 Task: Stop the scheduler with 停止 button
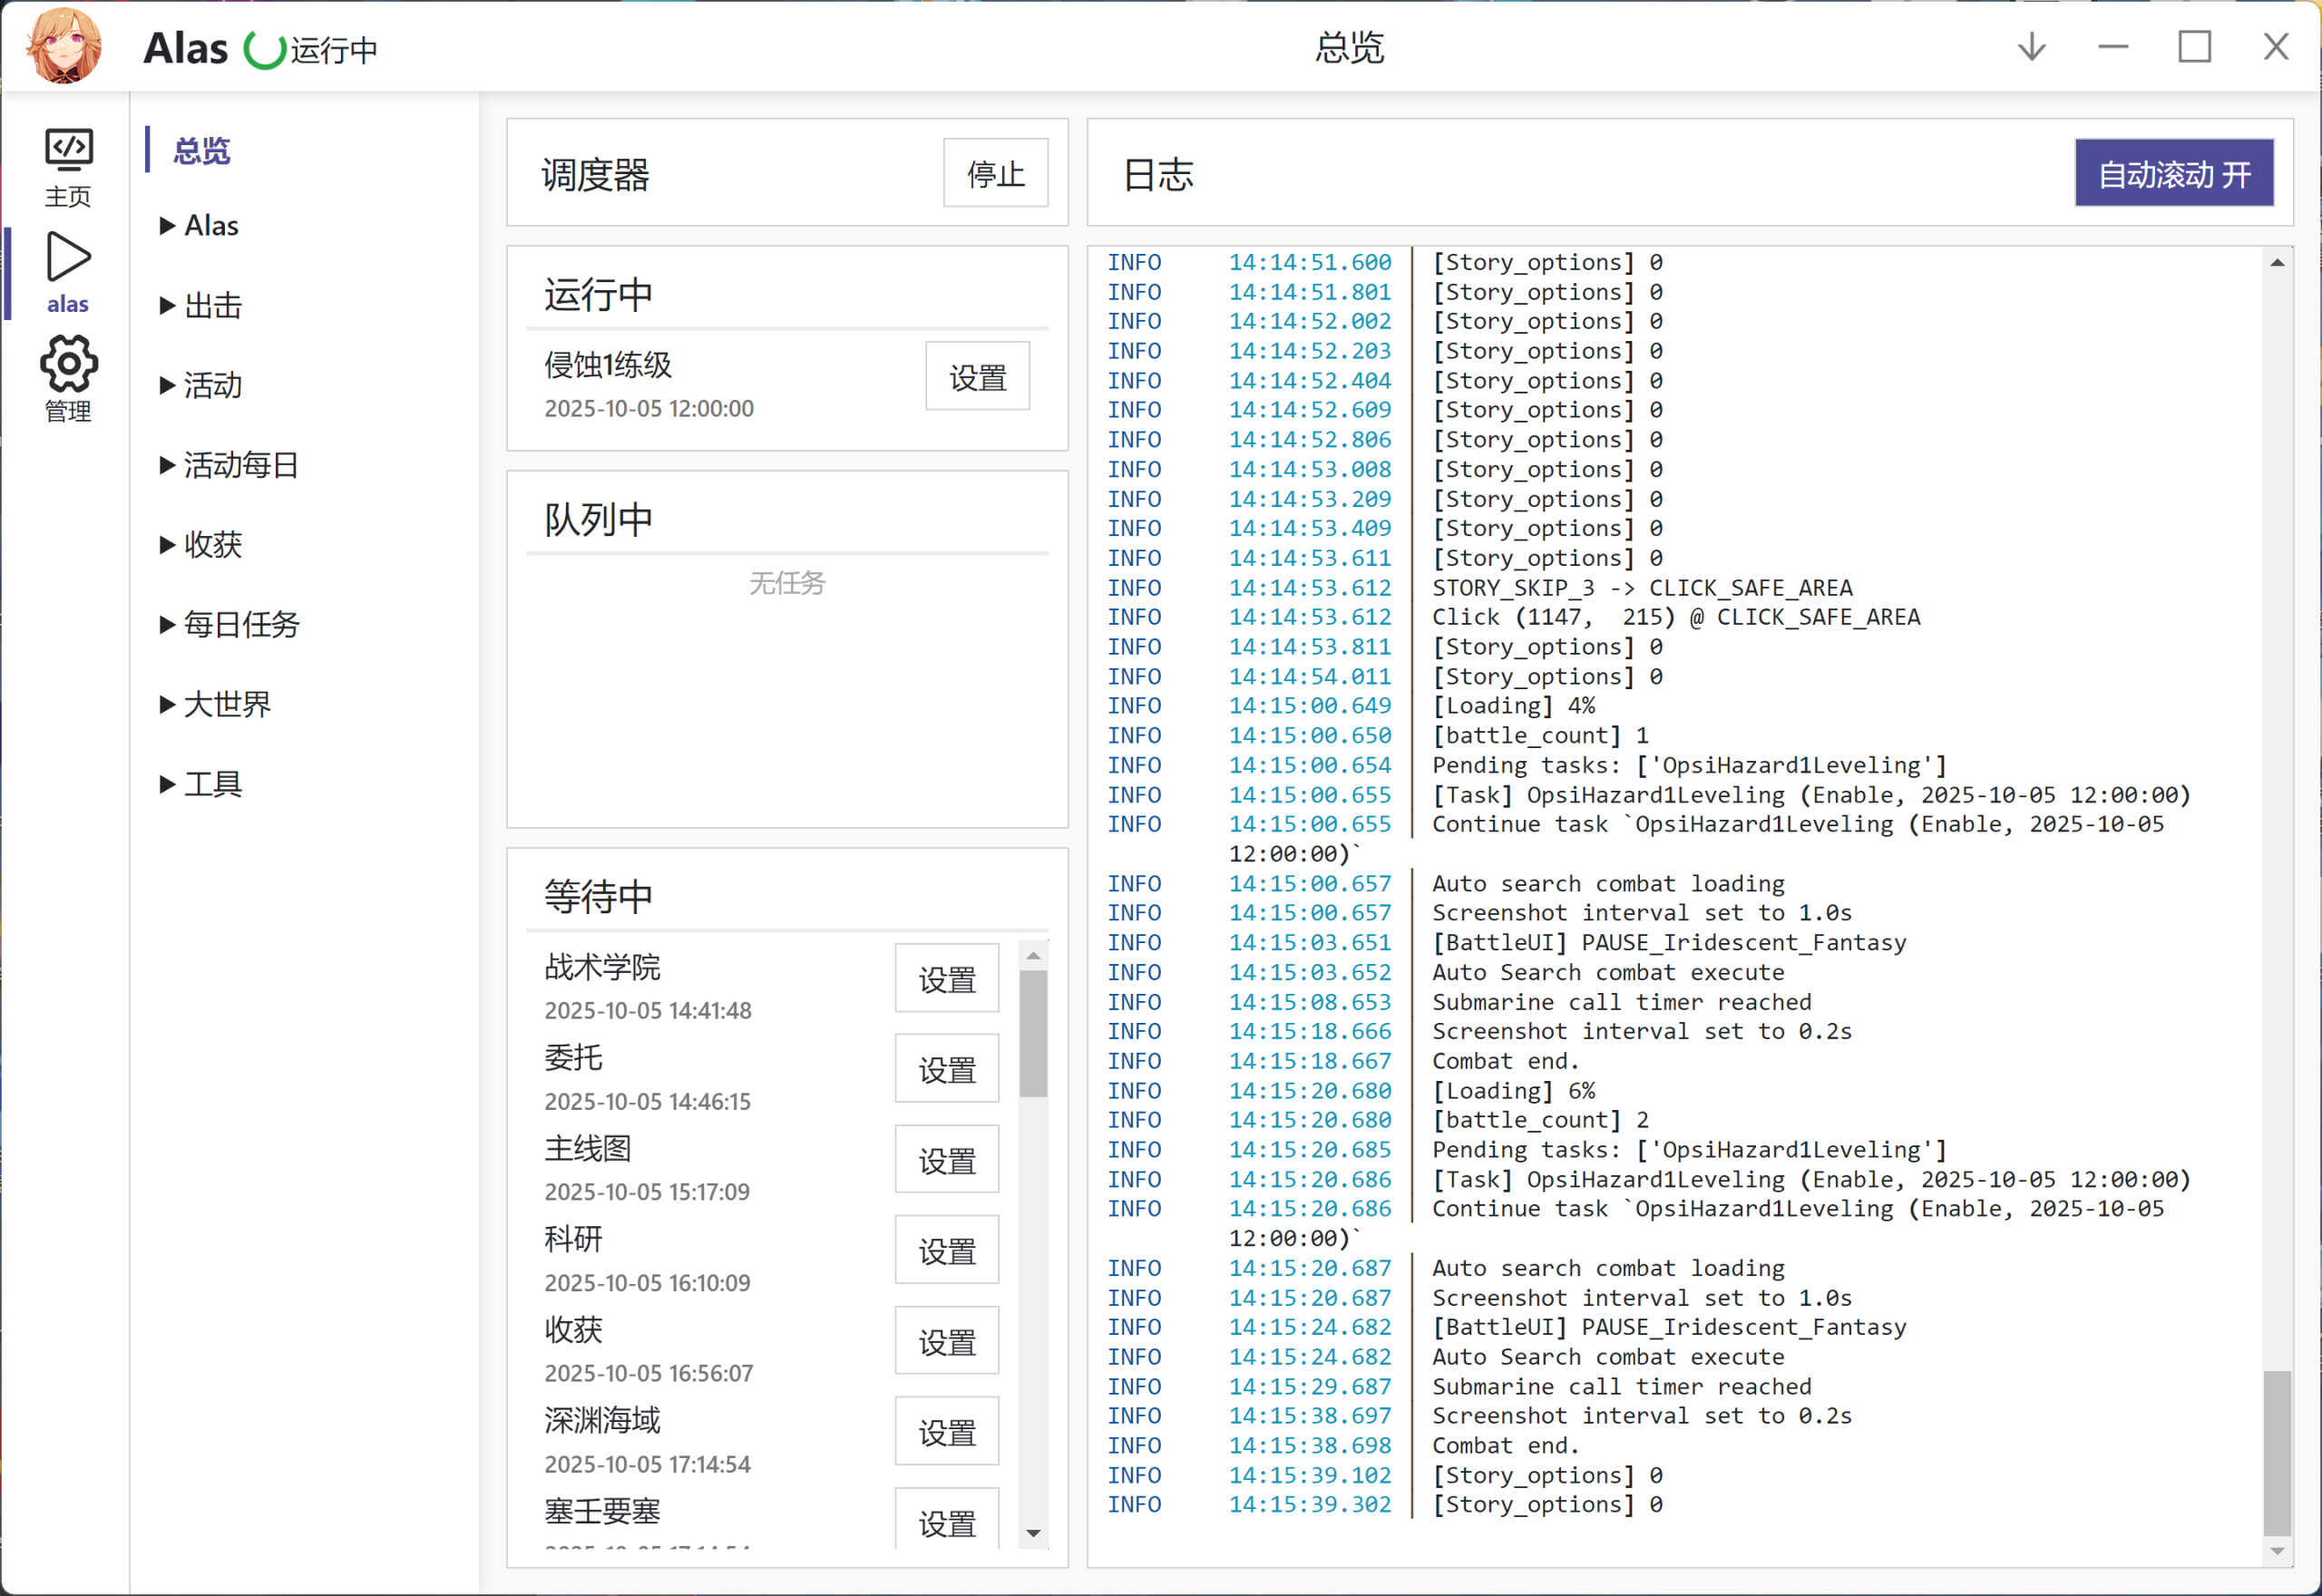[x=995, y=174]
